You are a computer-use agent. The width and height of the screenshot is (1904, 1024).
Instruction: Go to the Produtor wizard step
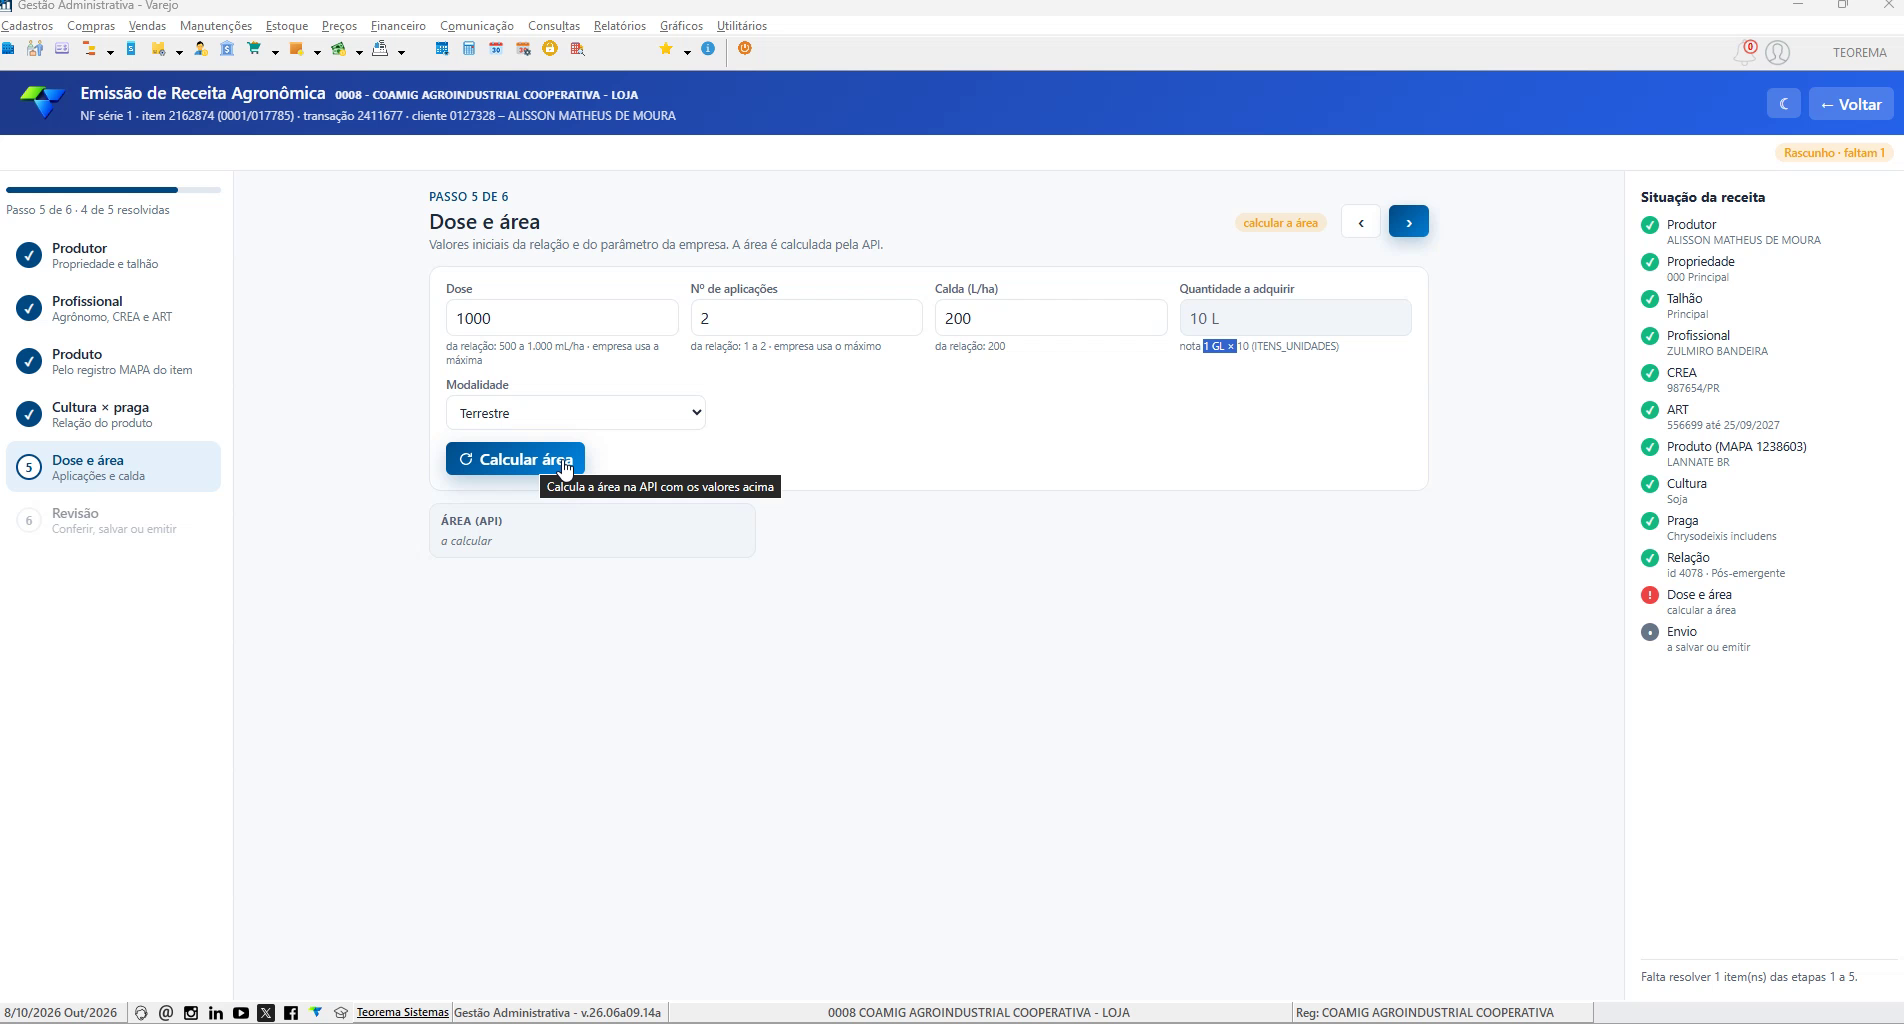pyautogui.click(x=113, y=255)
